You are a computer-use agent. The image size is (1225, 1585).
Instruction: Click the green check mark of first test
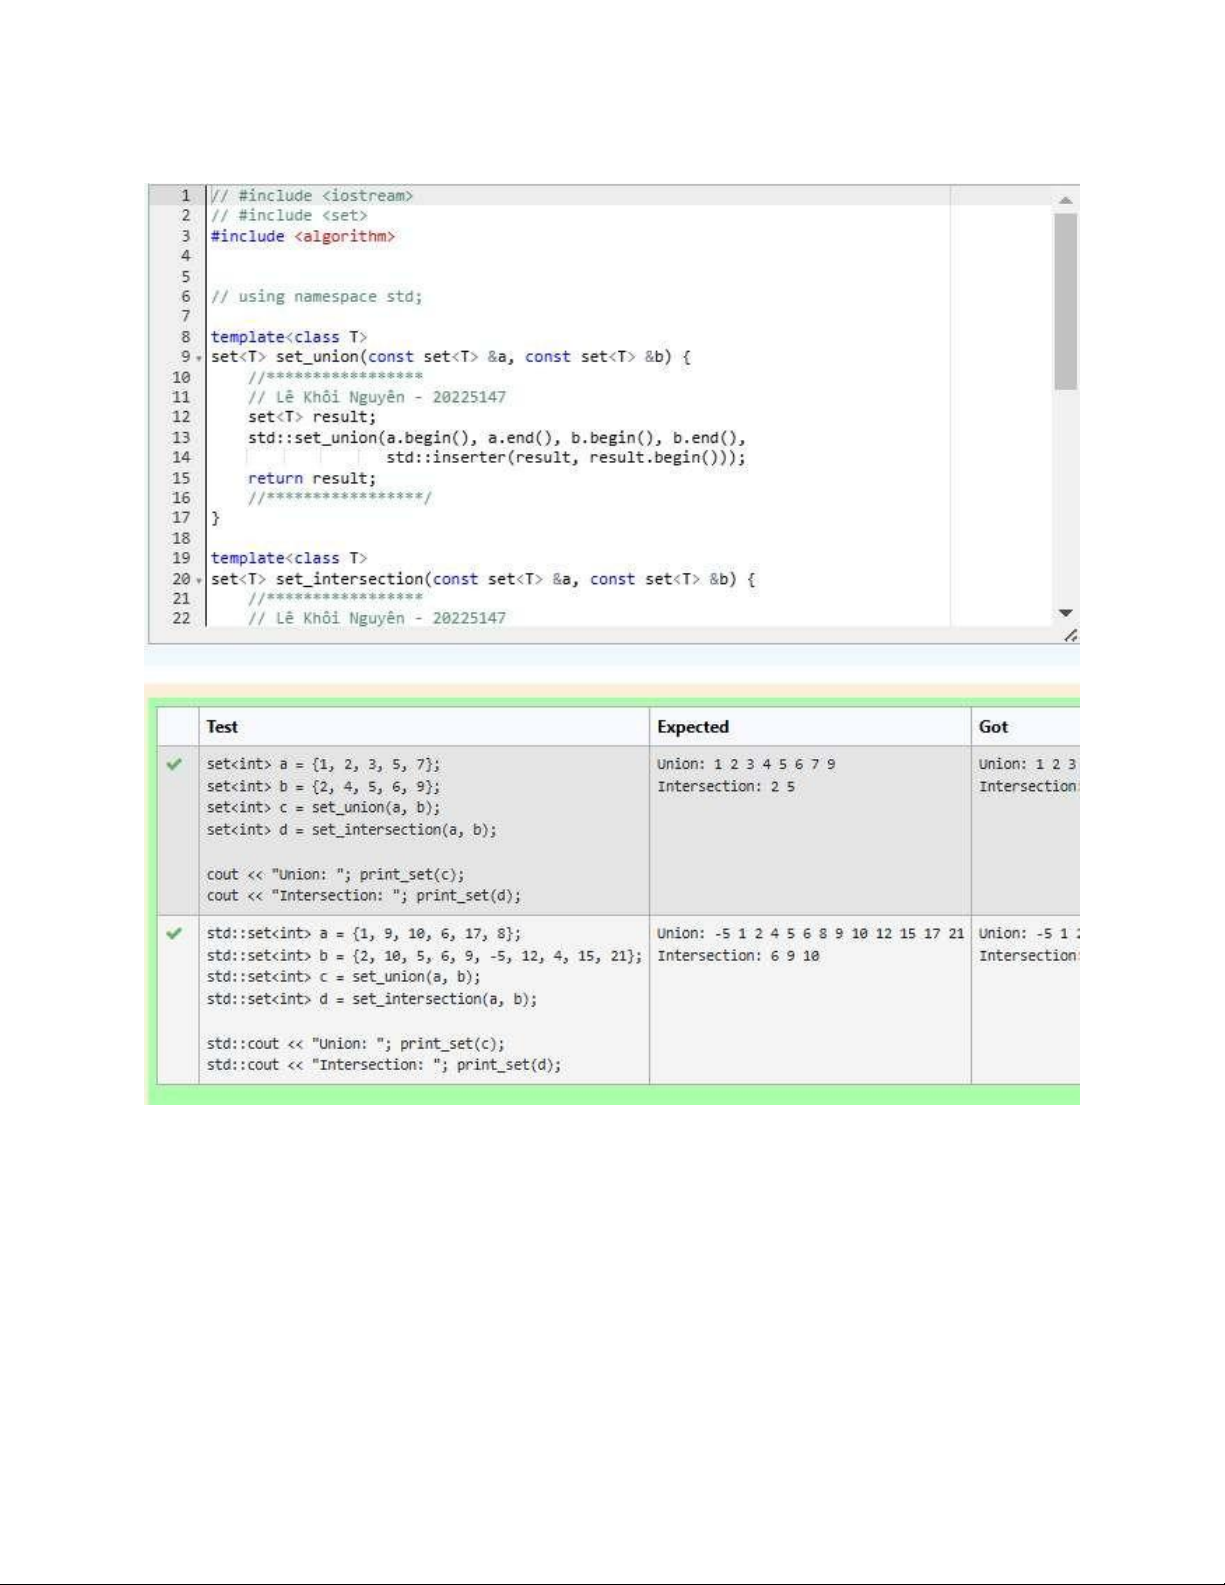click(x=175, y=765)
